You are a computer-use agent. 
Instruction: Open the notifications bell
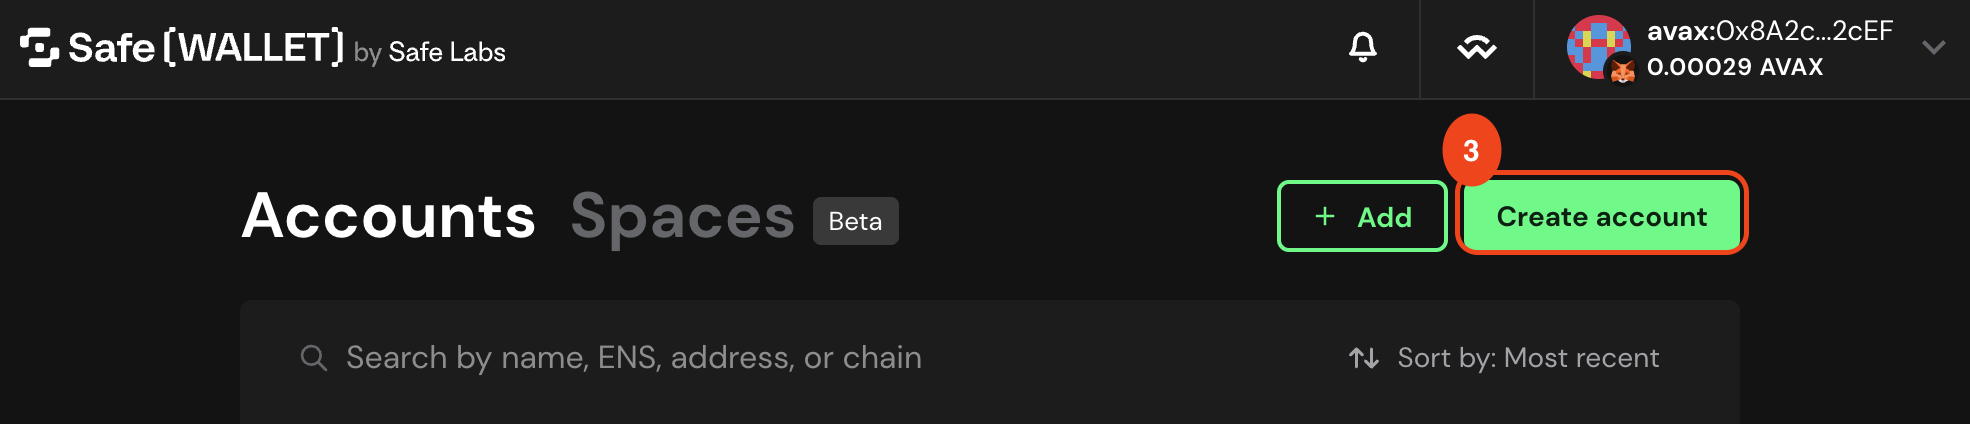click(x=1362, y=47)
